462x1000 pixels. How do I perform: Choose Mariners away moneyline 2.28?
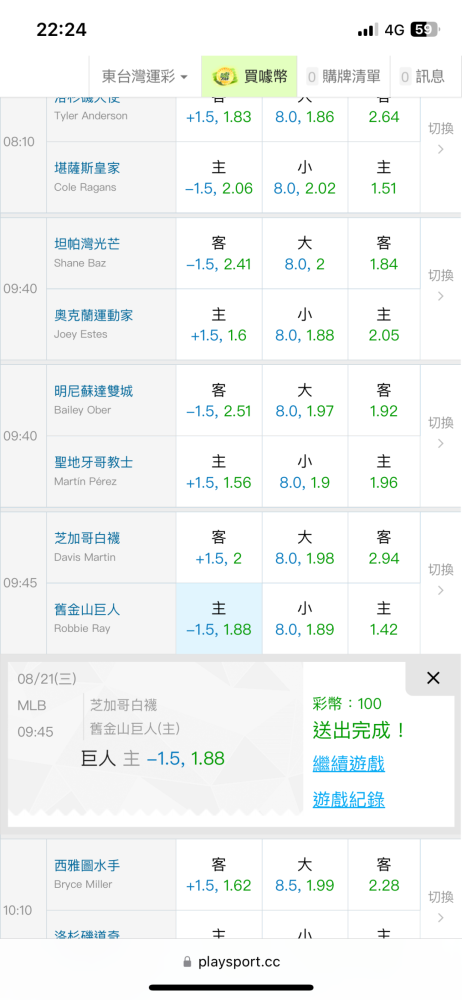(x=384, y=875)
